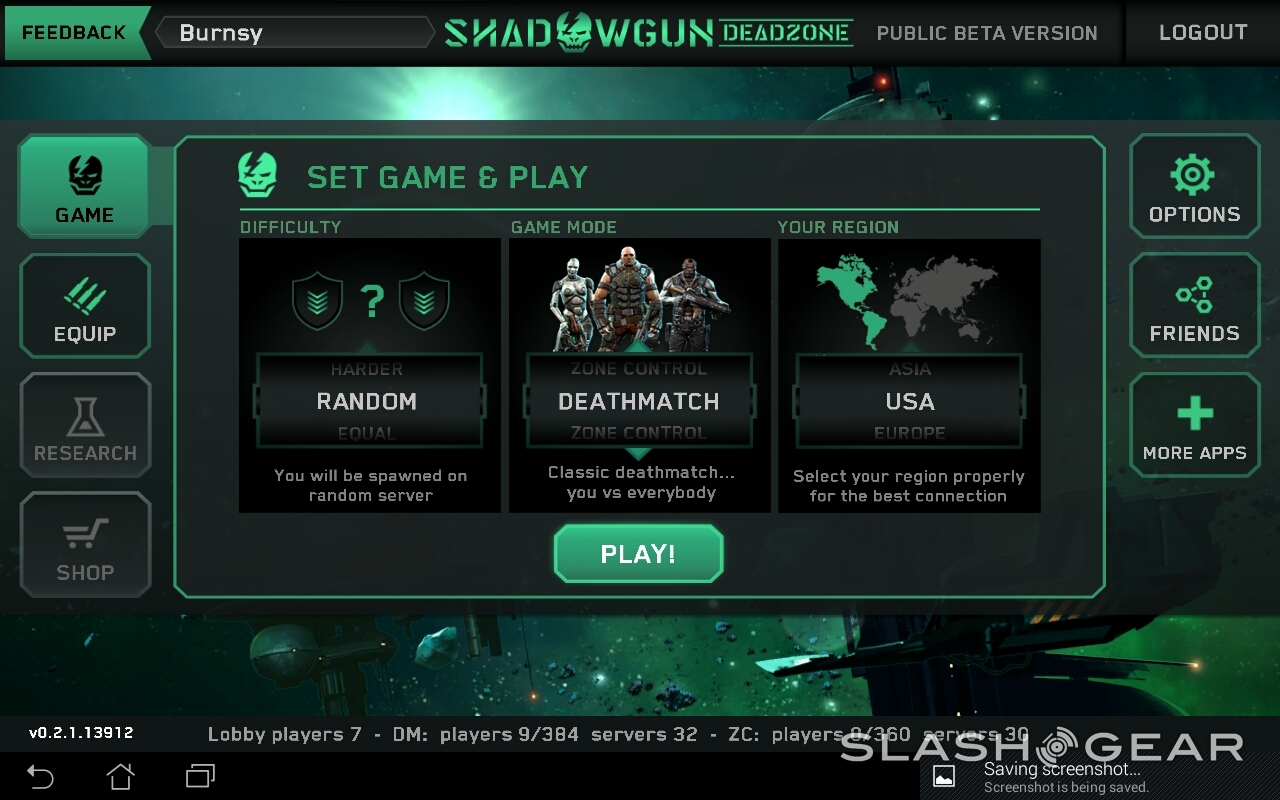Edit the Burnsy player name field
The width and height of the screenshot is (1280, 800).
296,32
